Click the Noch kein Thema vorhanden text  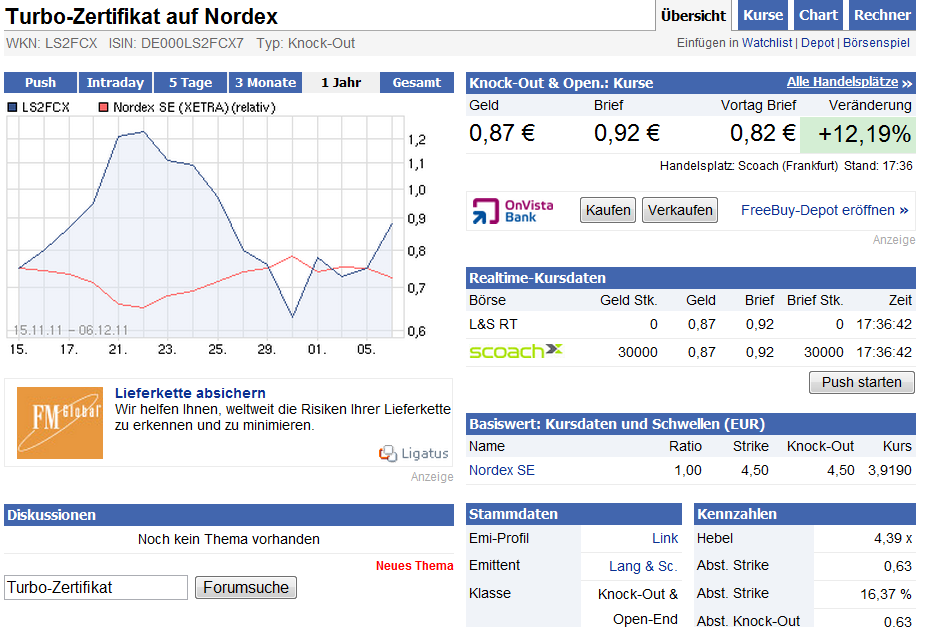pyautogui.click(x=229, y=539)
